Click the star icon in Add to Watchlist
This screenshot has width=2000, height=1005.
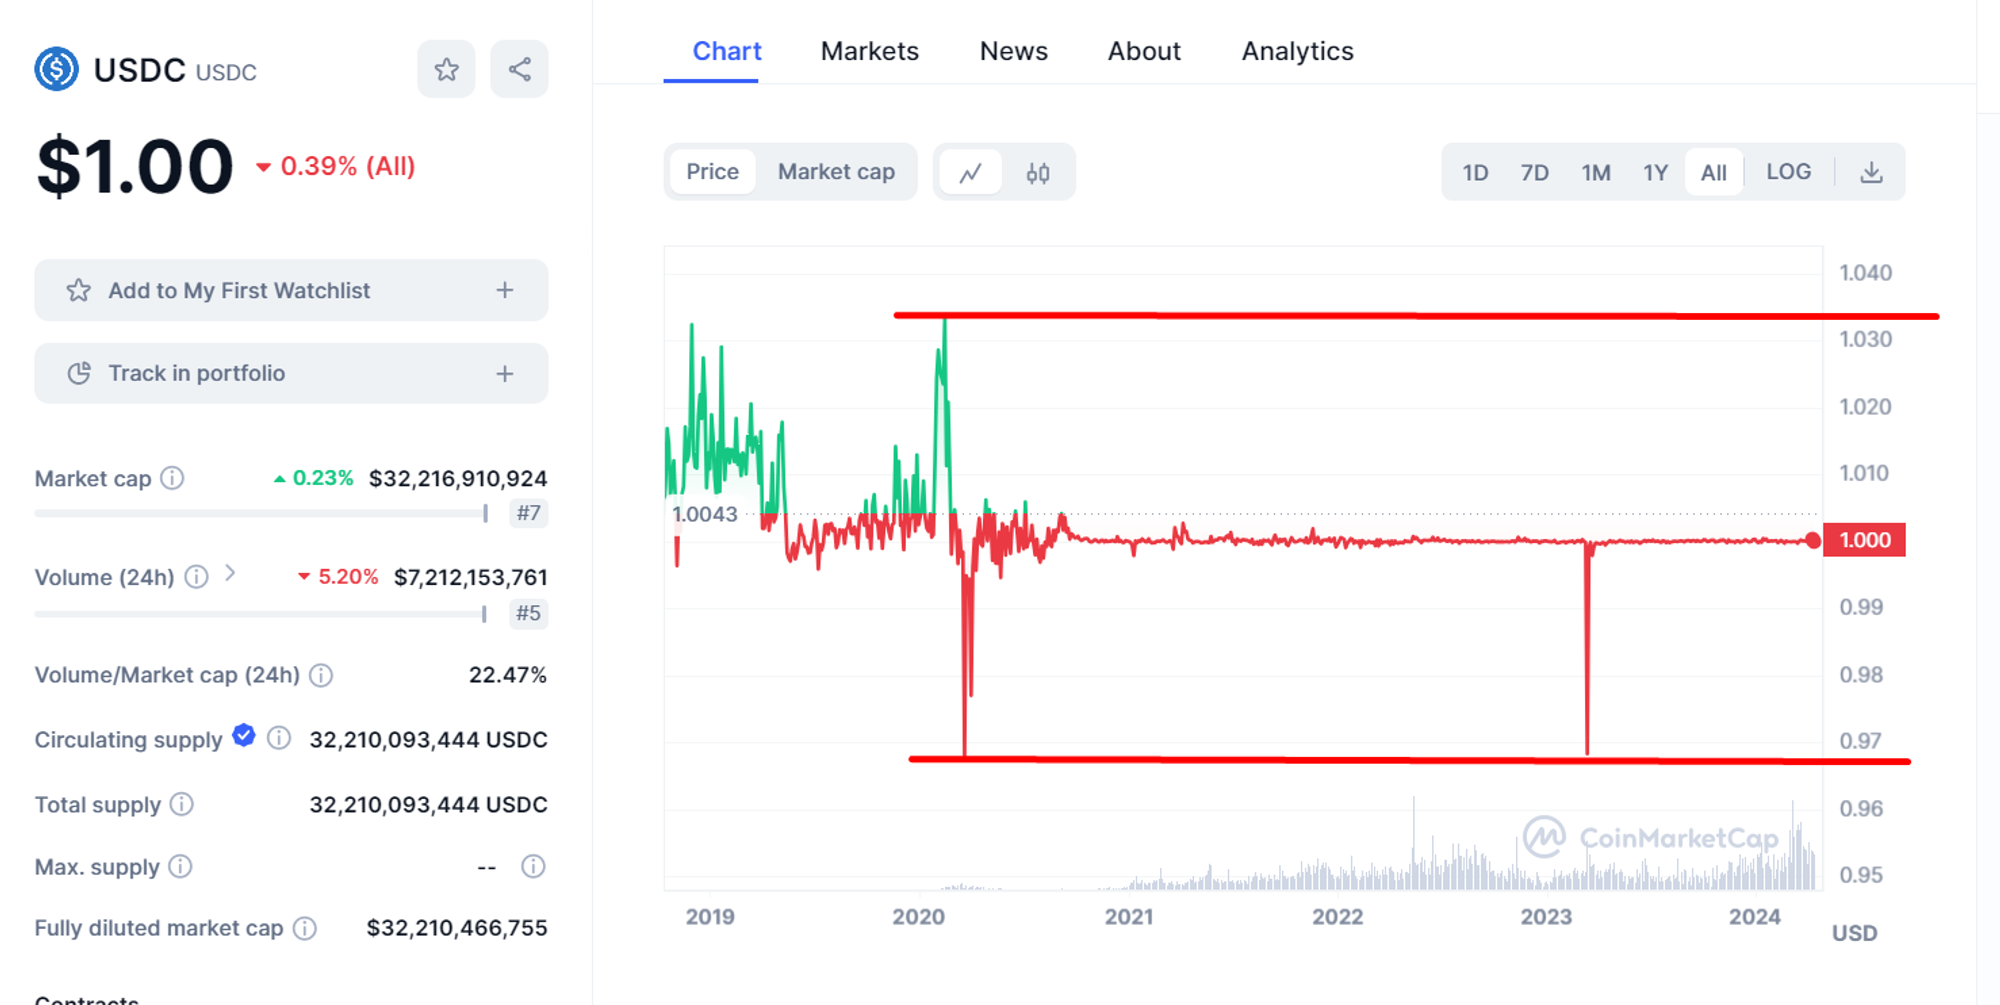[x=79, y=291]
